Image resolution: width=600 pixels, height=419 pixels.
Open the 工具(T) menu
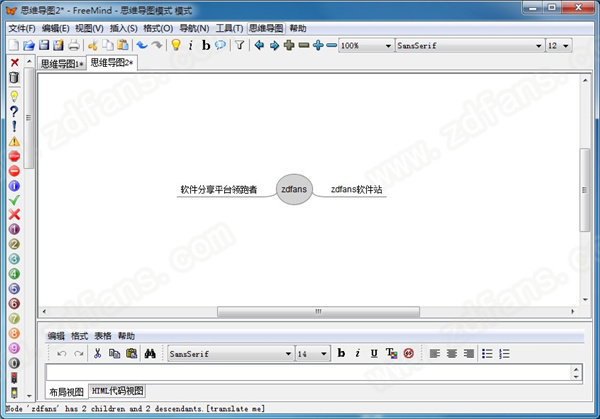(x=229, y=28)
